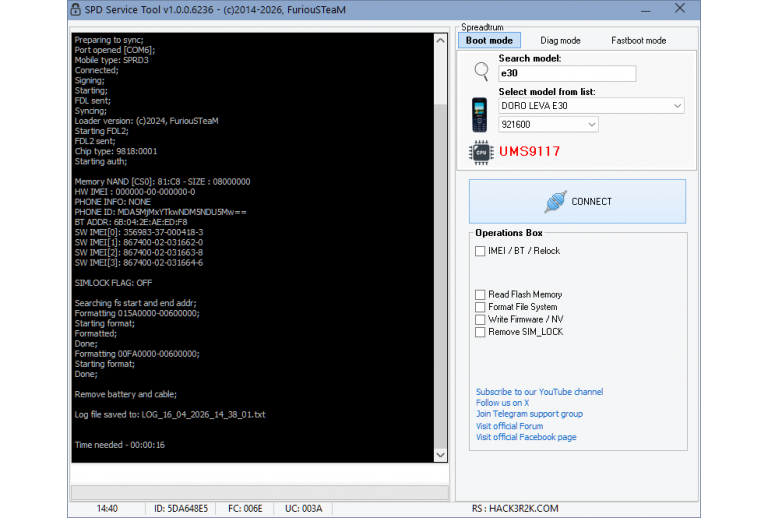Switch to the Diag mode tab

click(560, 41)
